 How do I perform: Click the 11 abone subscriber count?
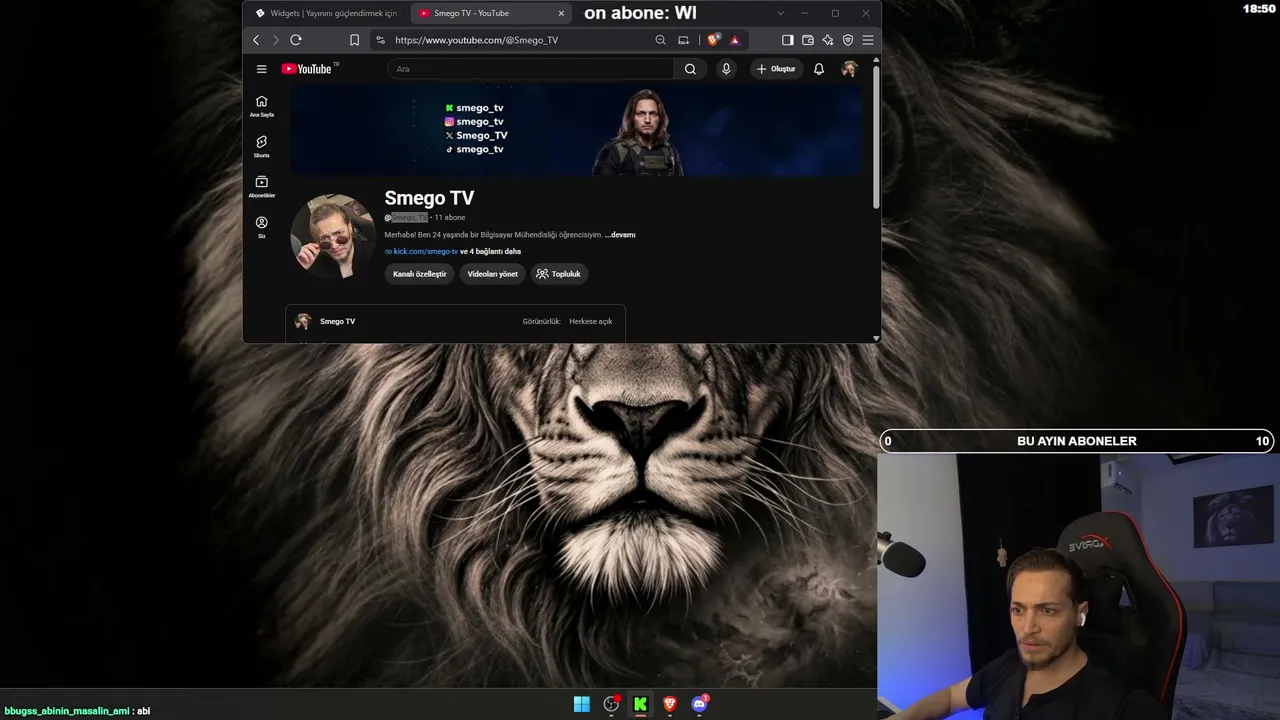click(x=450, y=217)
